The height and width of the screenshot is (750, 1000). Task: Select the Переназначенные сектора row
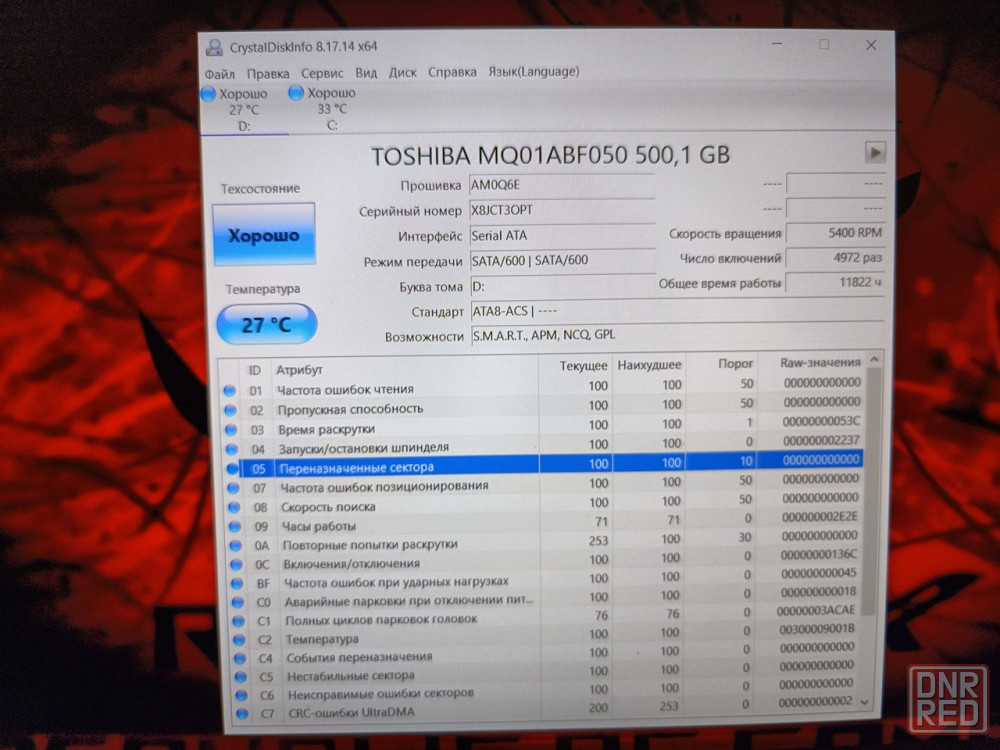(x=400, y=467)
